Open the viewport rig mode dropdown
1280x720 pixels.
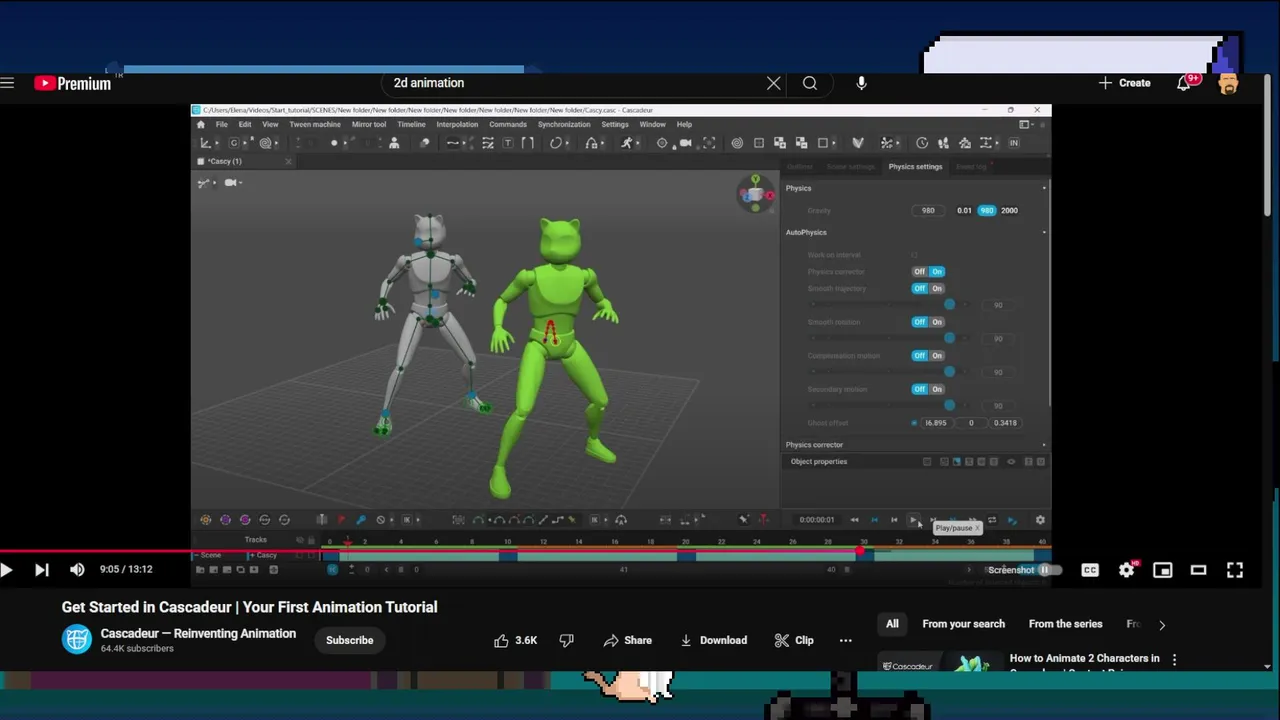click(207, 182)
